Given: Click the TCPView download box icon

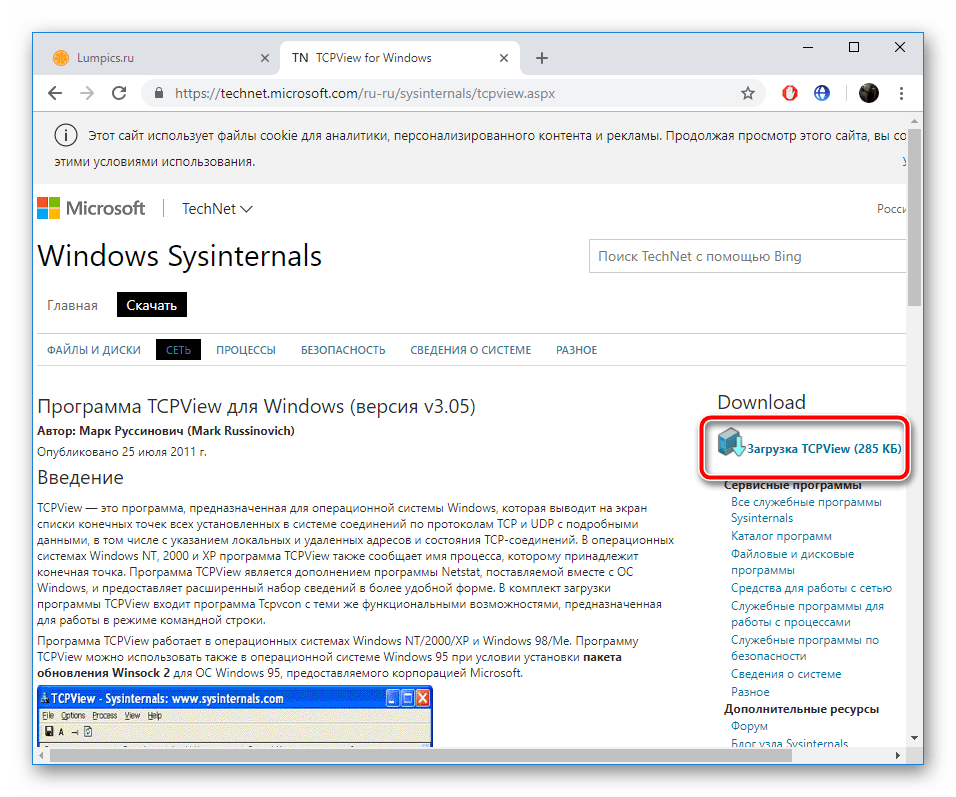Looking at the screenshot, I should tap(731, 443).
